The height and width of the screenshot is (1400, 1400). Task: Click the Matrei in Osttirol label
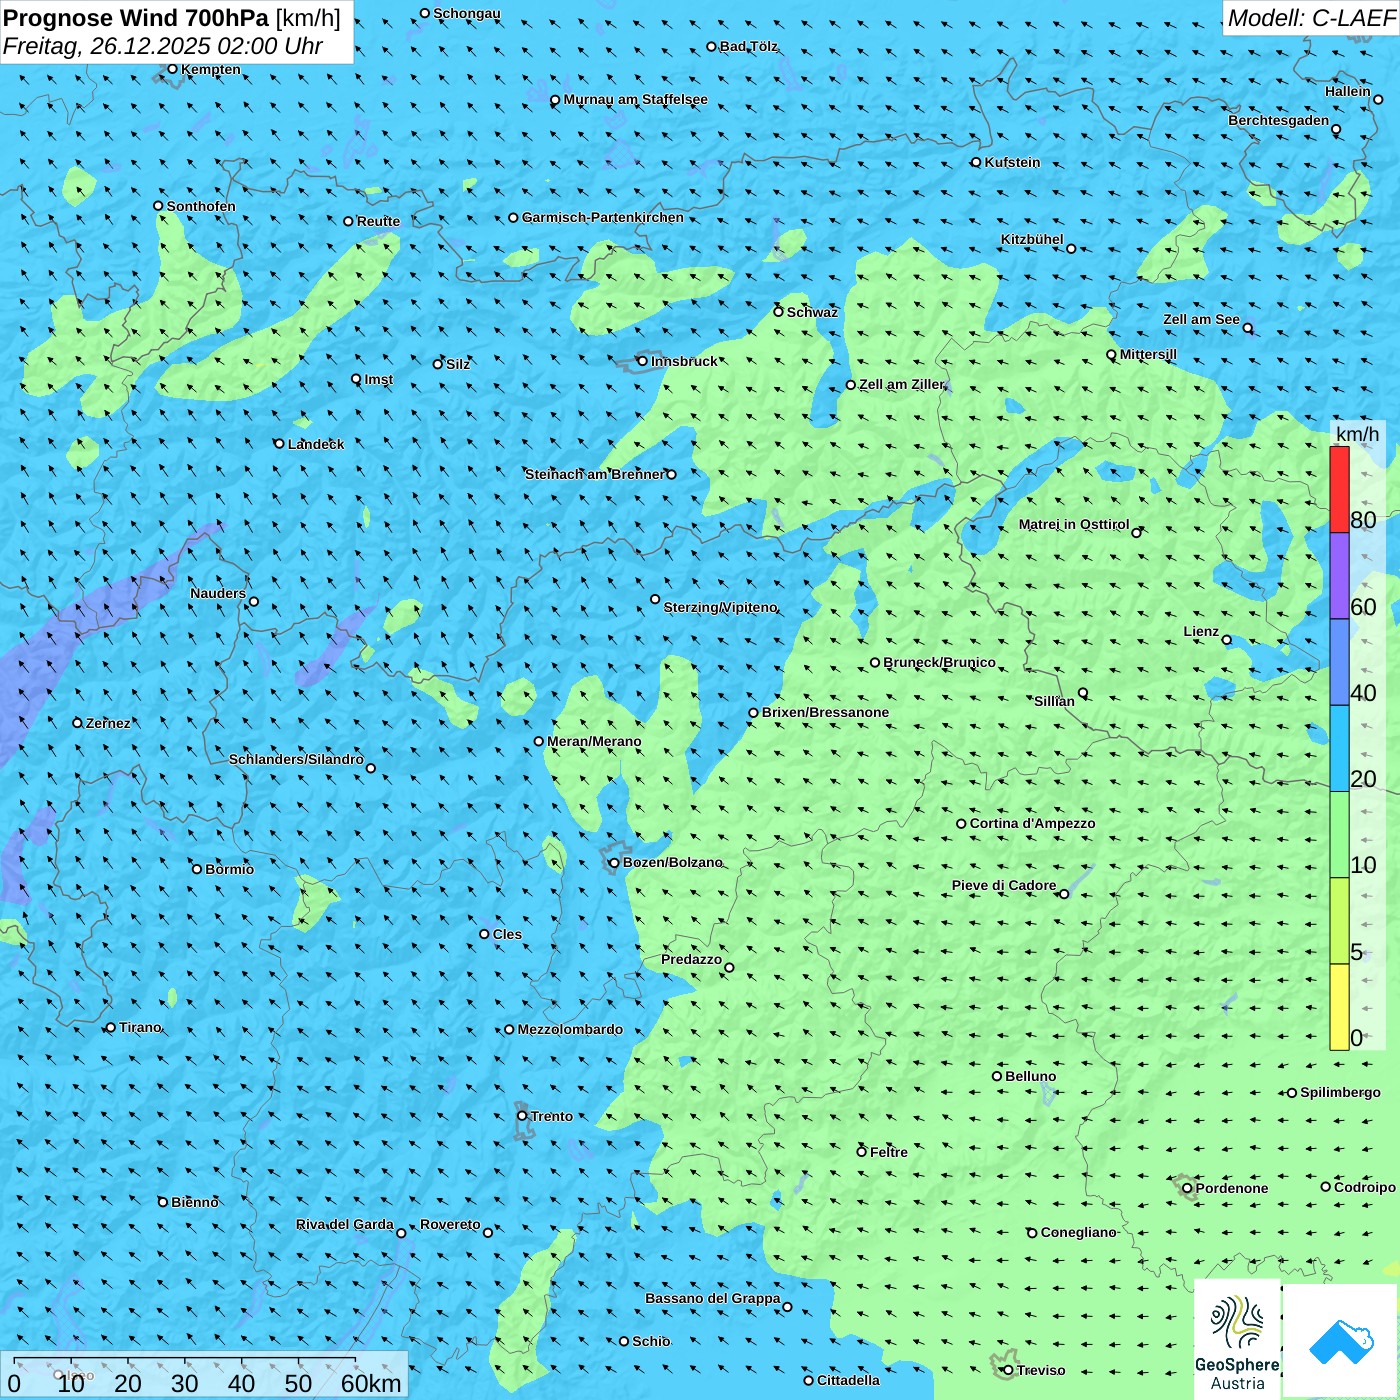tap(1074, 524)
